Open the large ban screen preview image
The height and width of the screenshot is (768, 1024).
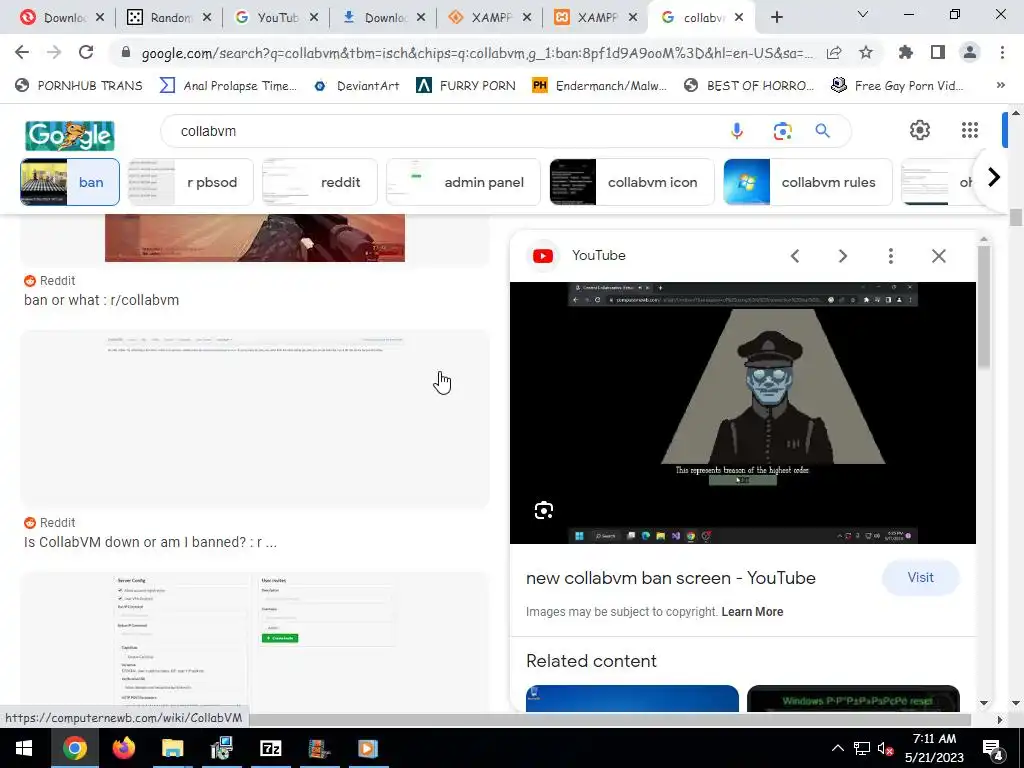[x=743, y=413]
